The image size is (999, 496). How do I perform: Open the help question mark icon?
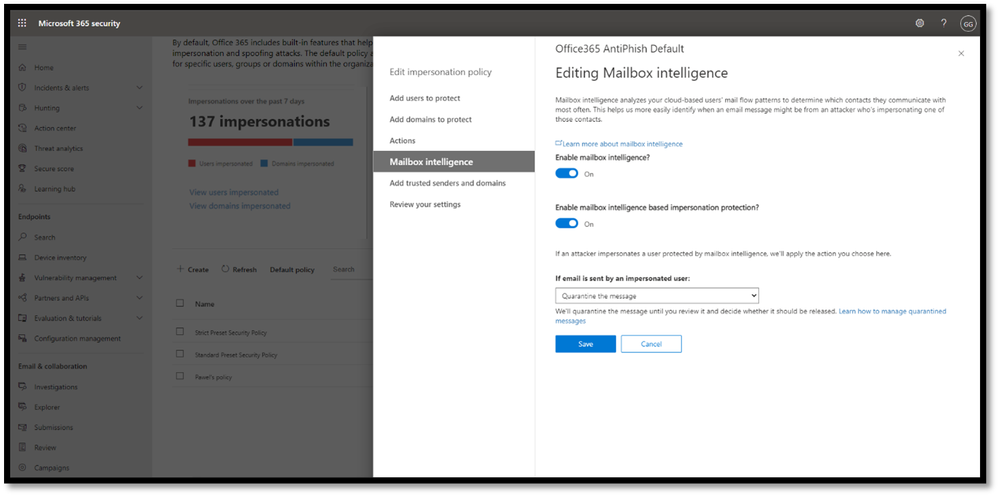(x=944, y=24)
